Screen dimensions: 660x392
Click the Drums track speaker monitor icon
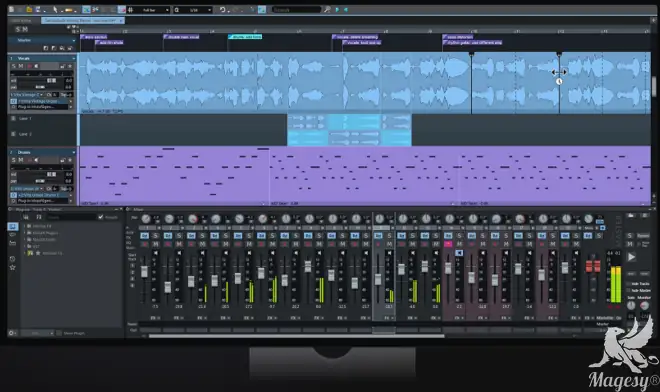click(x=37, y=160)
